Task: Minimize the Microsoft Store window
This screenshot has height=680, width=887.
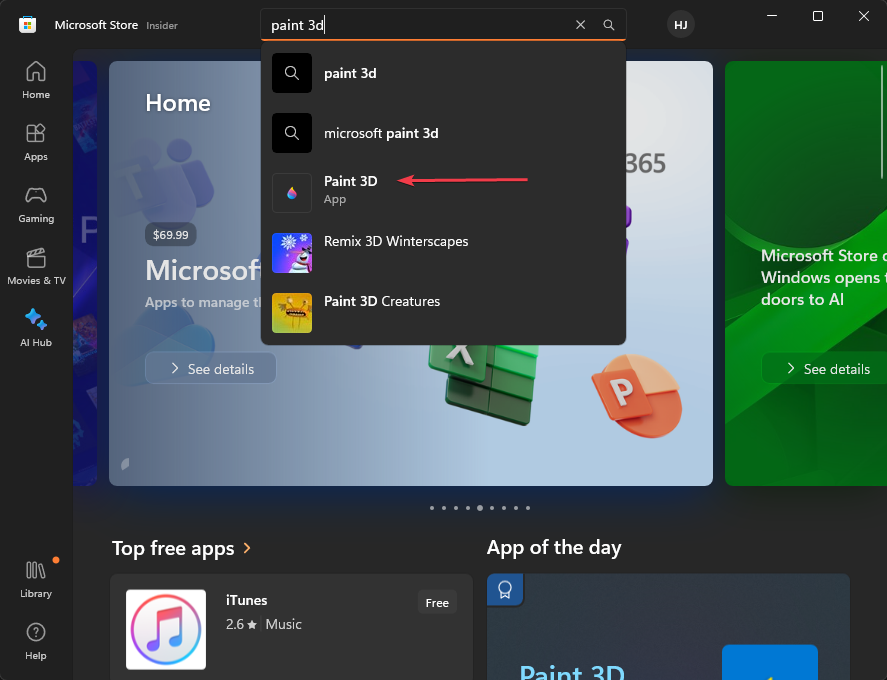Action: pos(772,16)
